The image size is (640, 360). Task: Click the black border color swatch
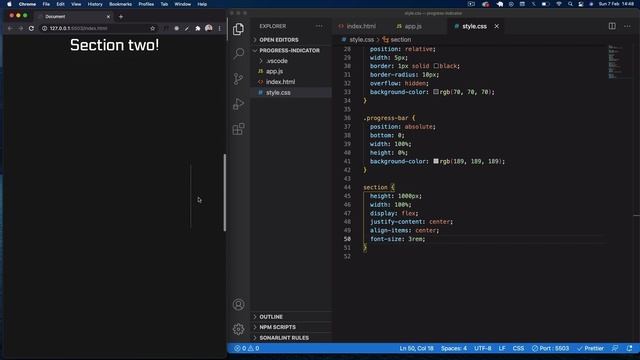tap(436, 66)
